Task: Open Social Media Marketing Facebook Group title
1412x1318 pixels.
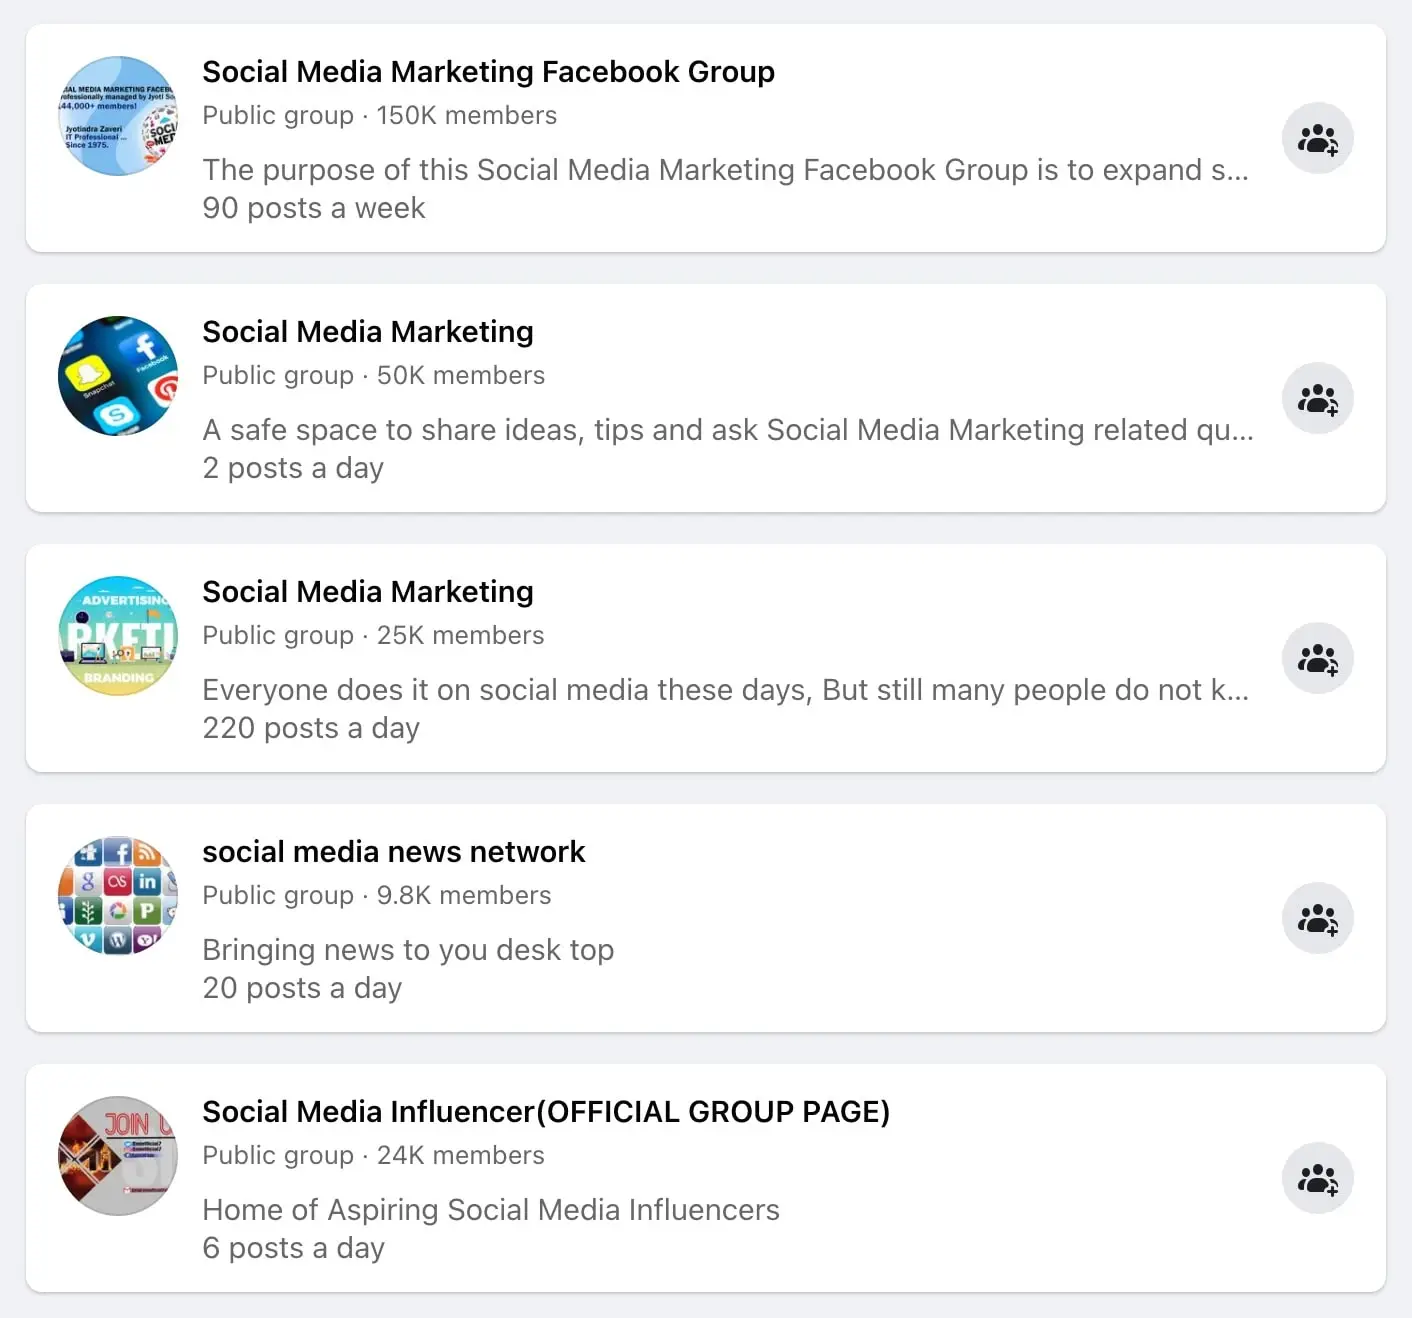Action: 488,72
